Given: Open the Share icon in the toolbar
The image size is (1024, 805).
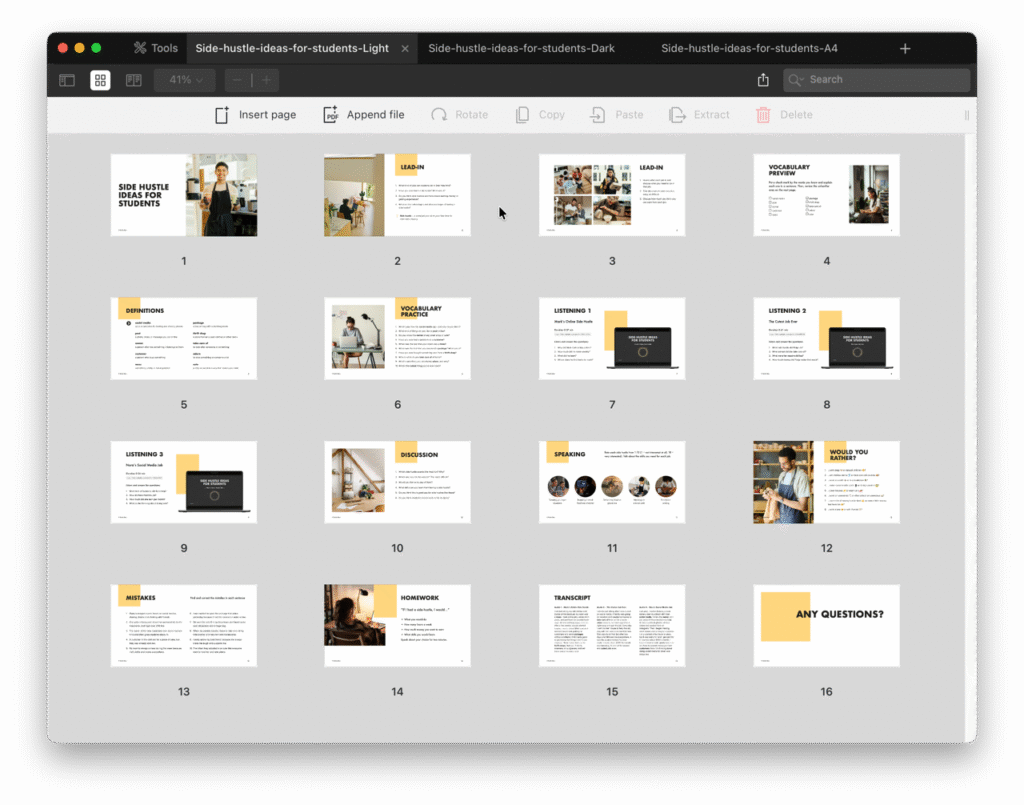Looking at the screenshot, I should (x=762, y=79).
